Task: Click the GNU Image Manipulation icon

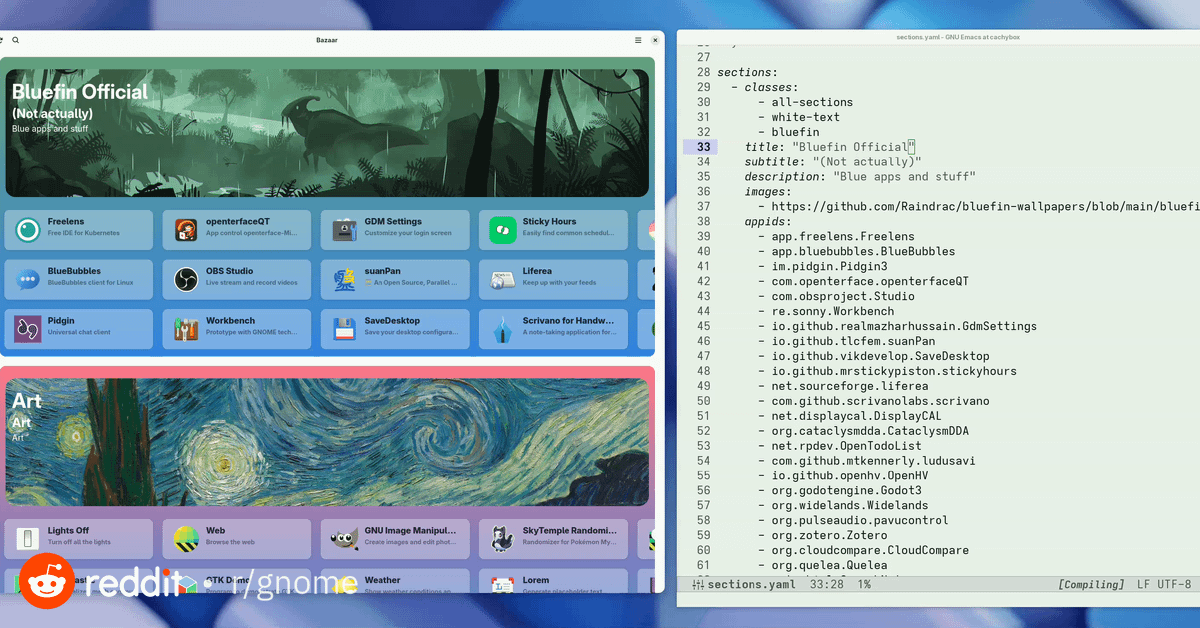Action: pyautogui.click(x=345, y=539)
